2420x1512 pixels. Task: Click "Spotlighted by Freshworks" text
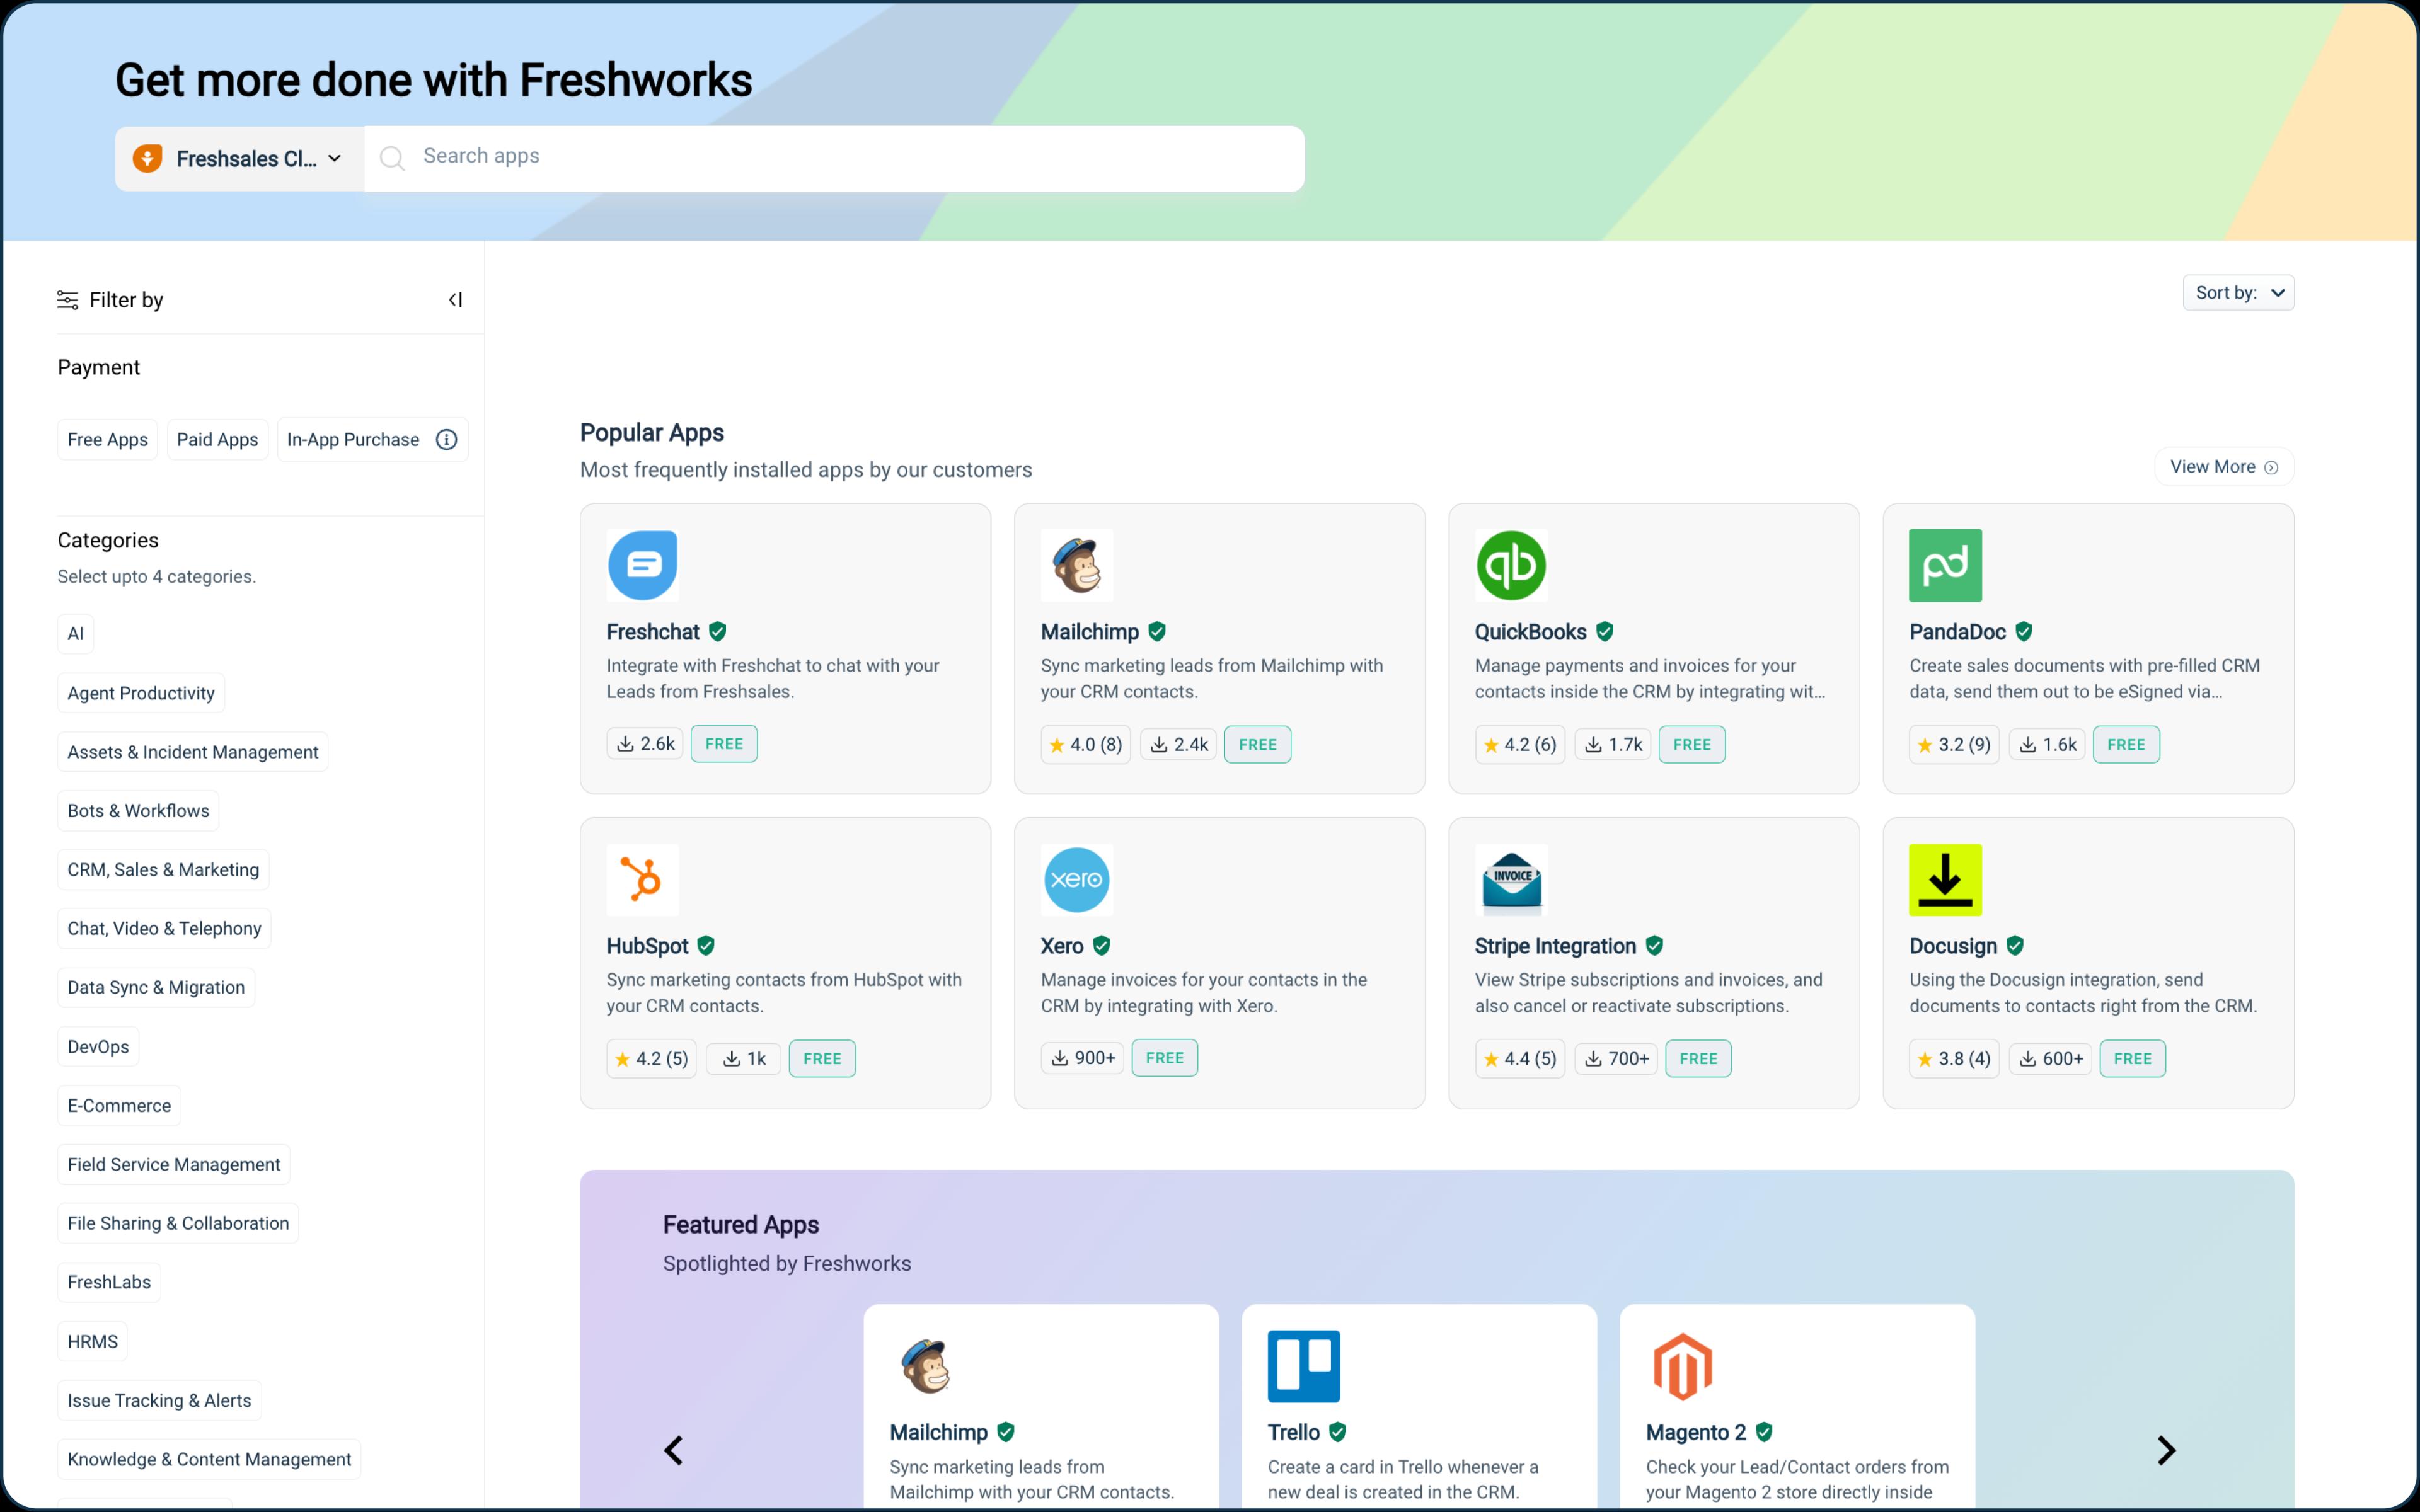787,1264
